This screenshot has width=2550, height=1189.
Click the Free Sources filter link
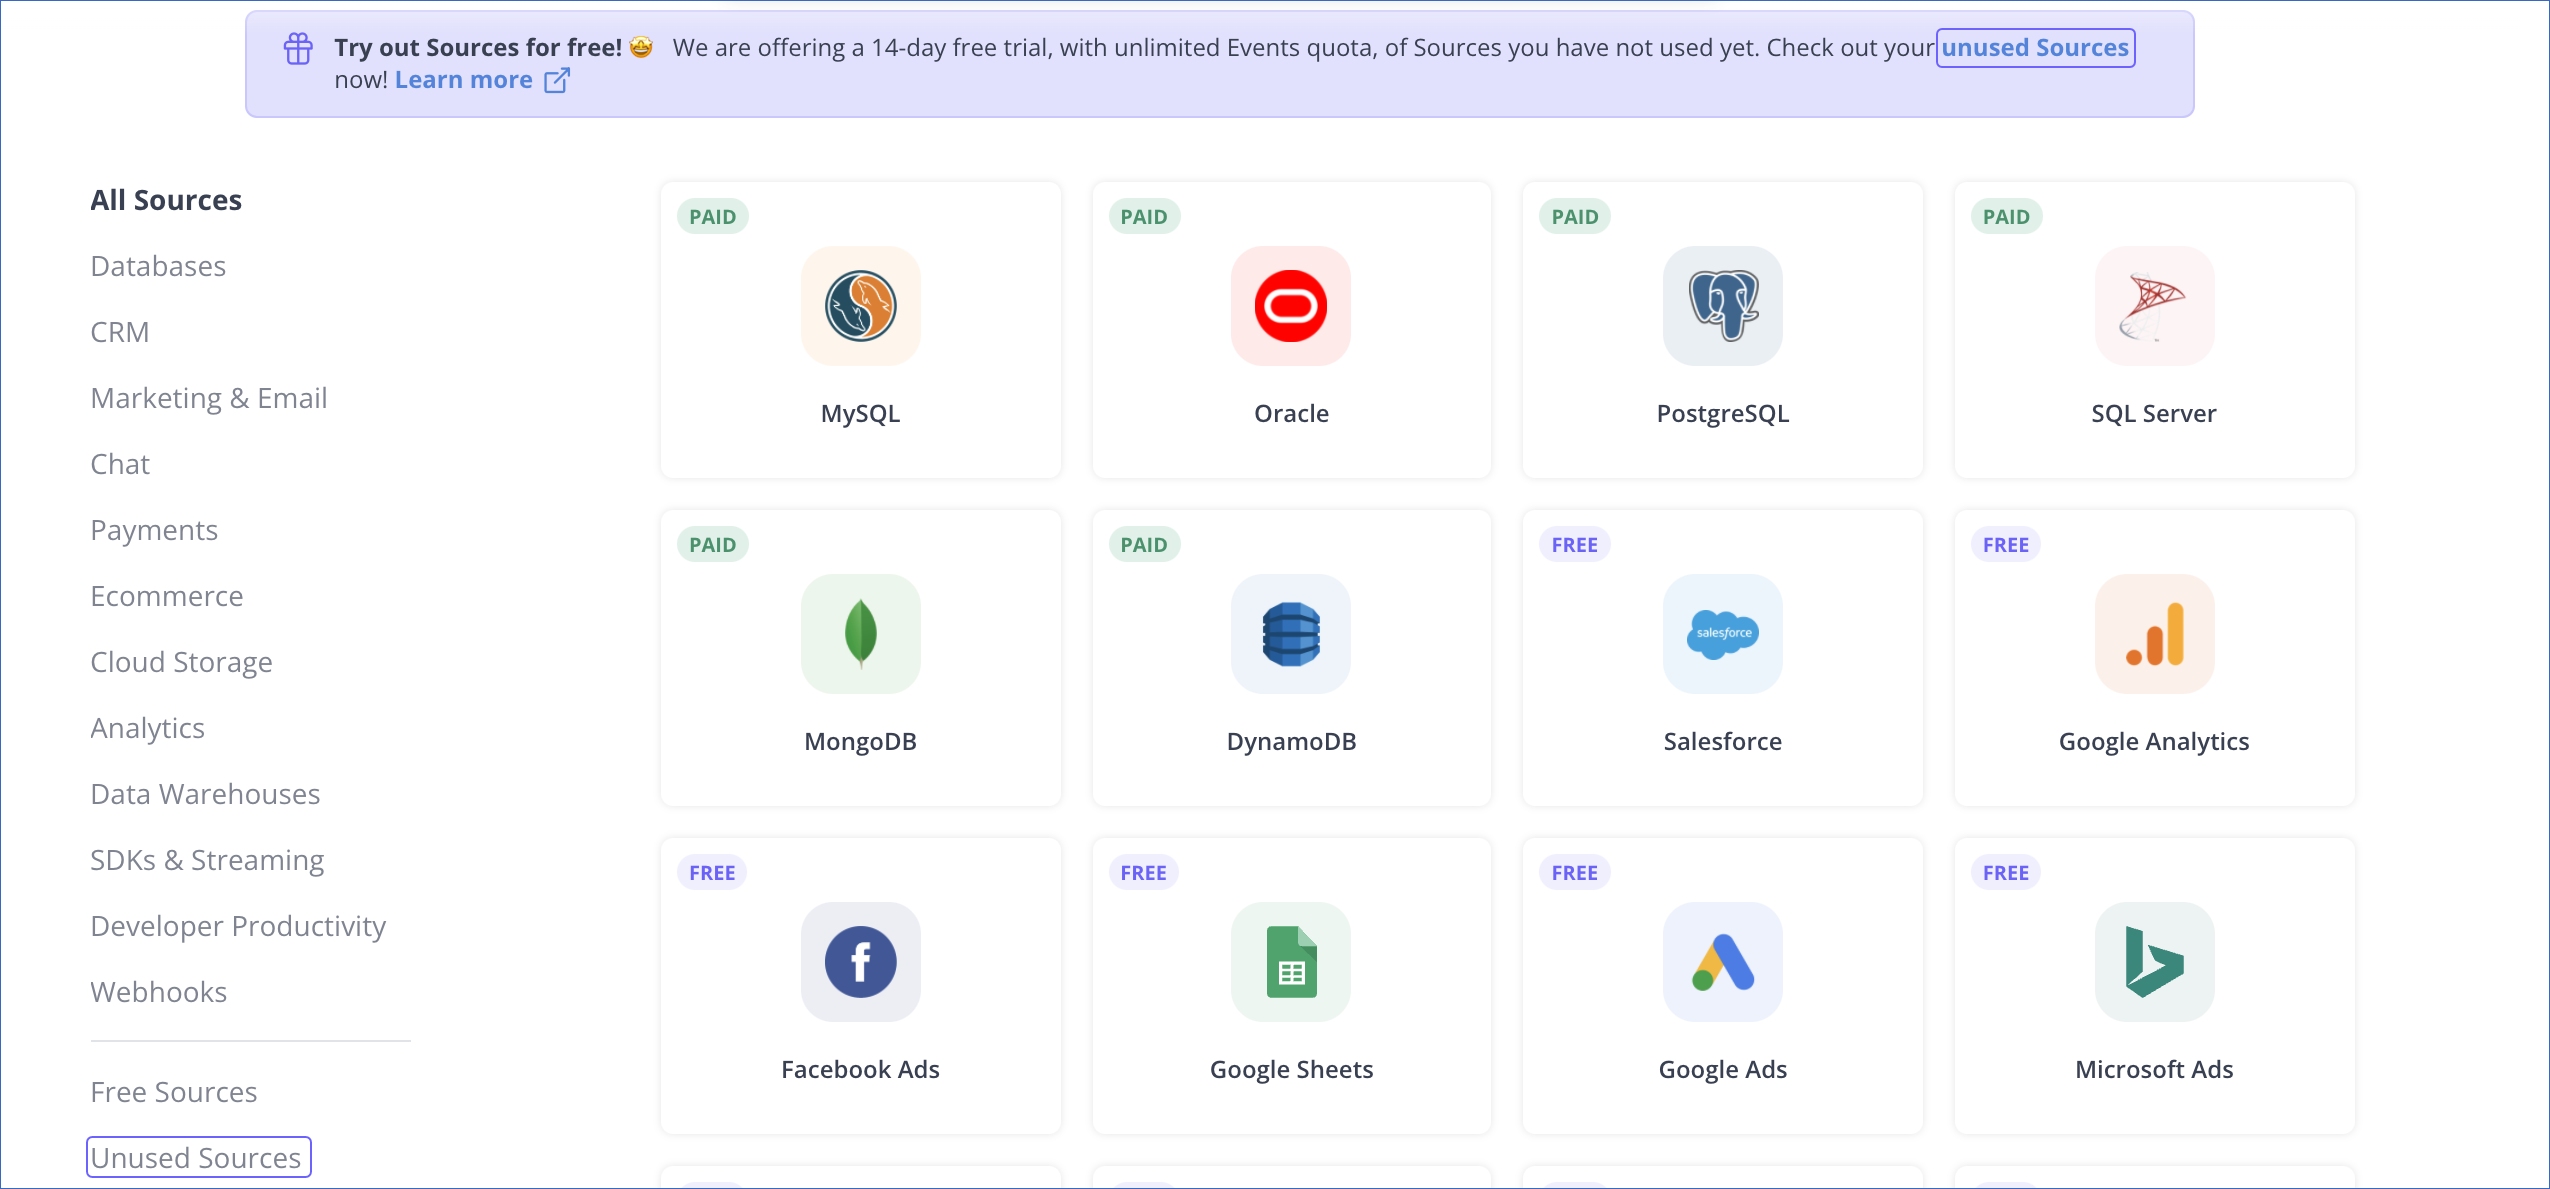pyautogui.click(x=176, y=1091)
